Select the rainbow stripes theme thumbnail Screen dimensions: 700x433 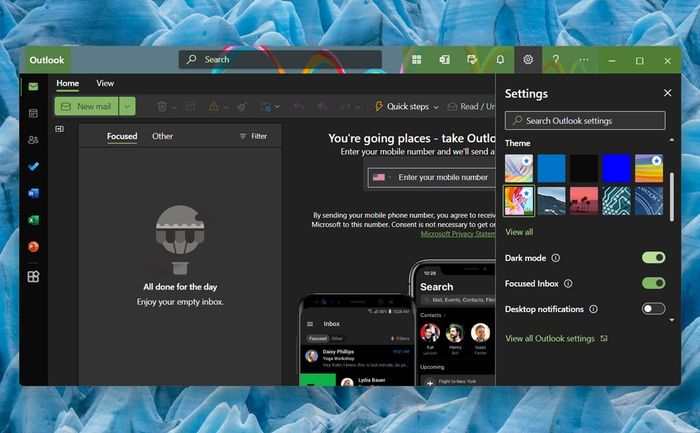649,168
